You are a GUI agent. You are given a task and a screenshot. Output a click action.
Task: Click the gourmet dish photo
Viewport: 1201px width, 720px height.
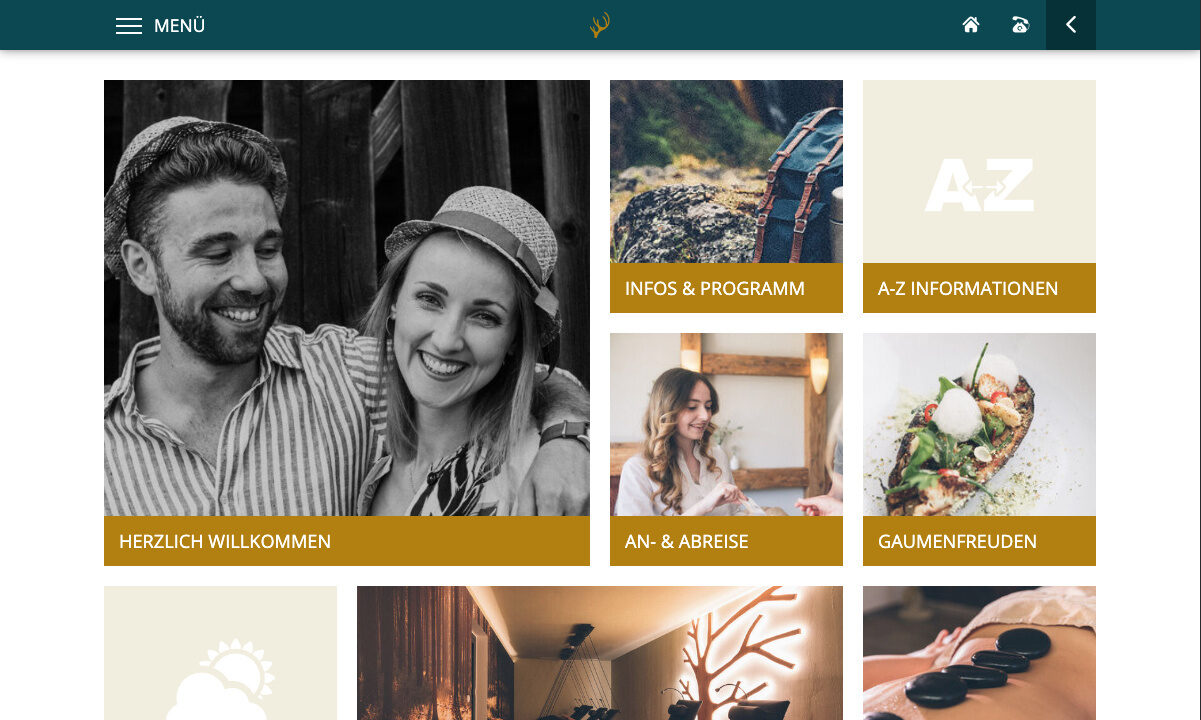click(x=979, y=425)
